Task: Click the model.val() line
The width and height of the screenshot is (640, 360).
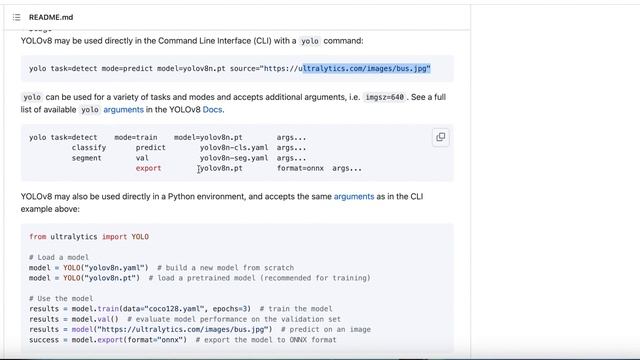Action: [x=185, y=319]
